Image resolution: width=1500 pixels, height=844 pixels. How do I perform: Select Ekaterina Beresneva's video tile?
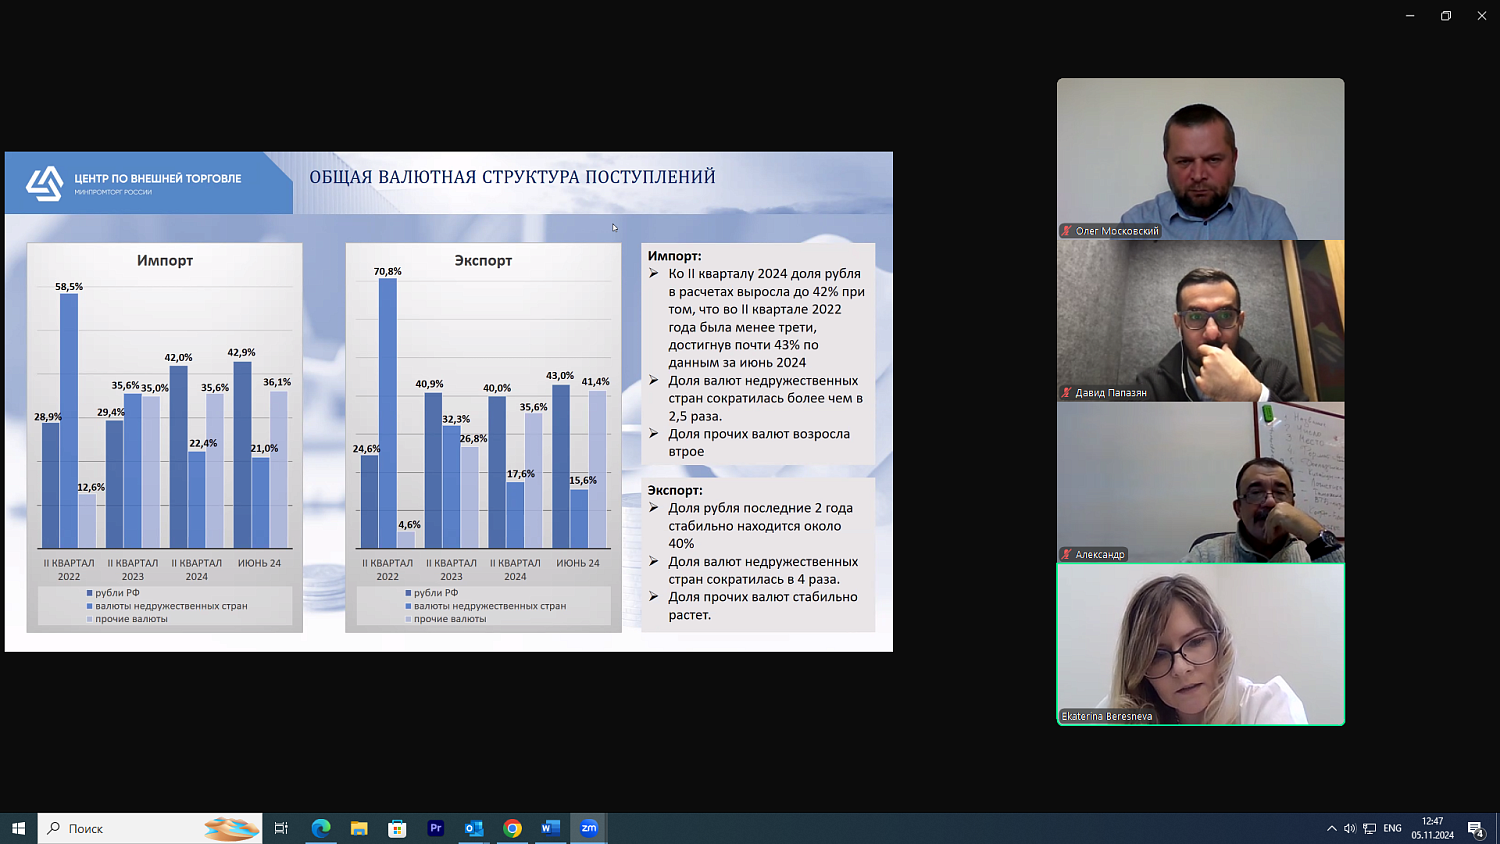[x=1200, y=644]
